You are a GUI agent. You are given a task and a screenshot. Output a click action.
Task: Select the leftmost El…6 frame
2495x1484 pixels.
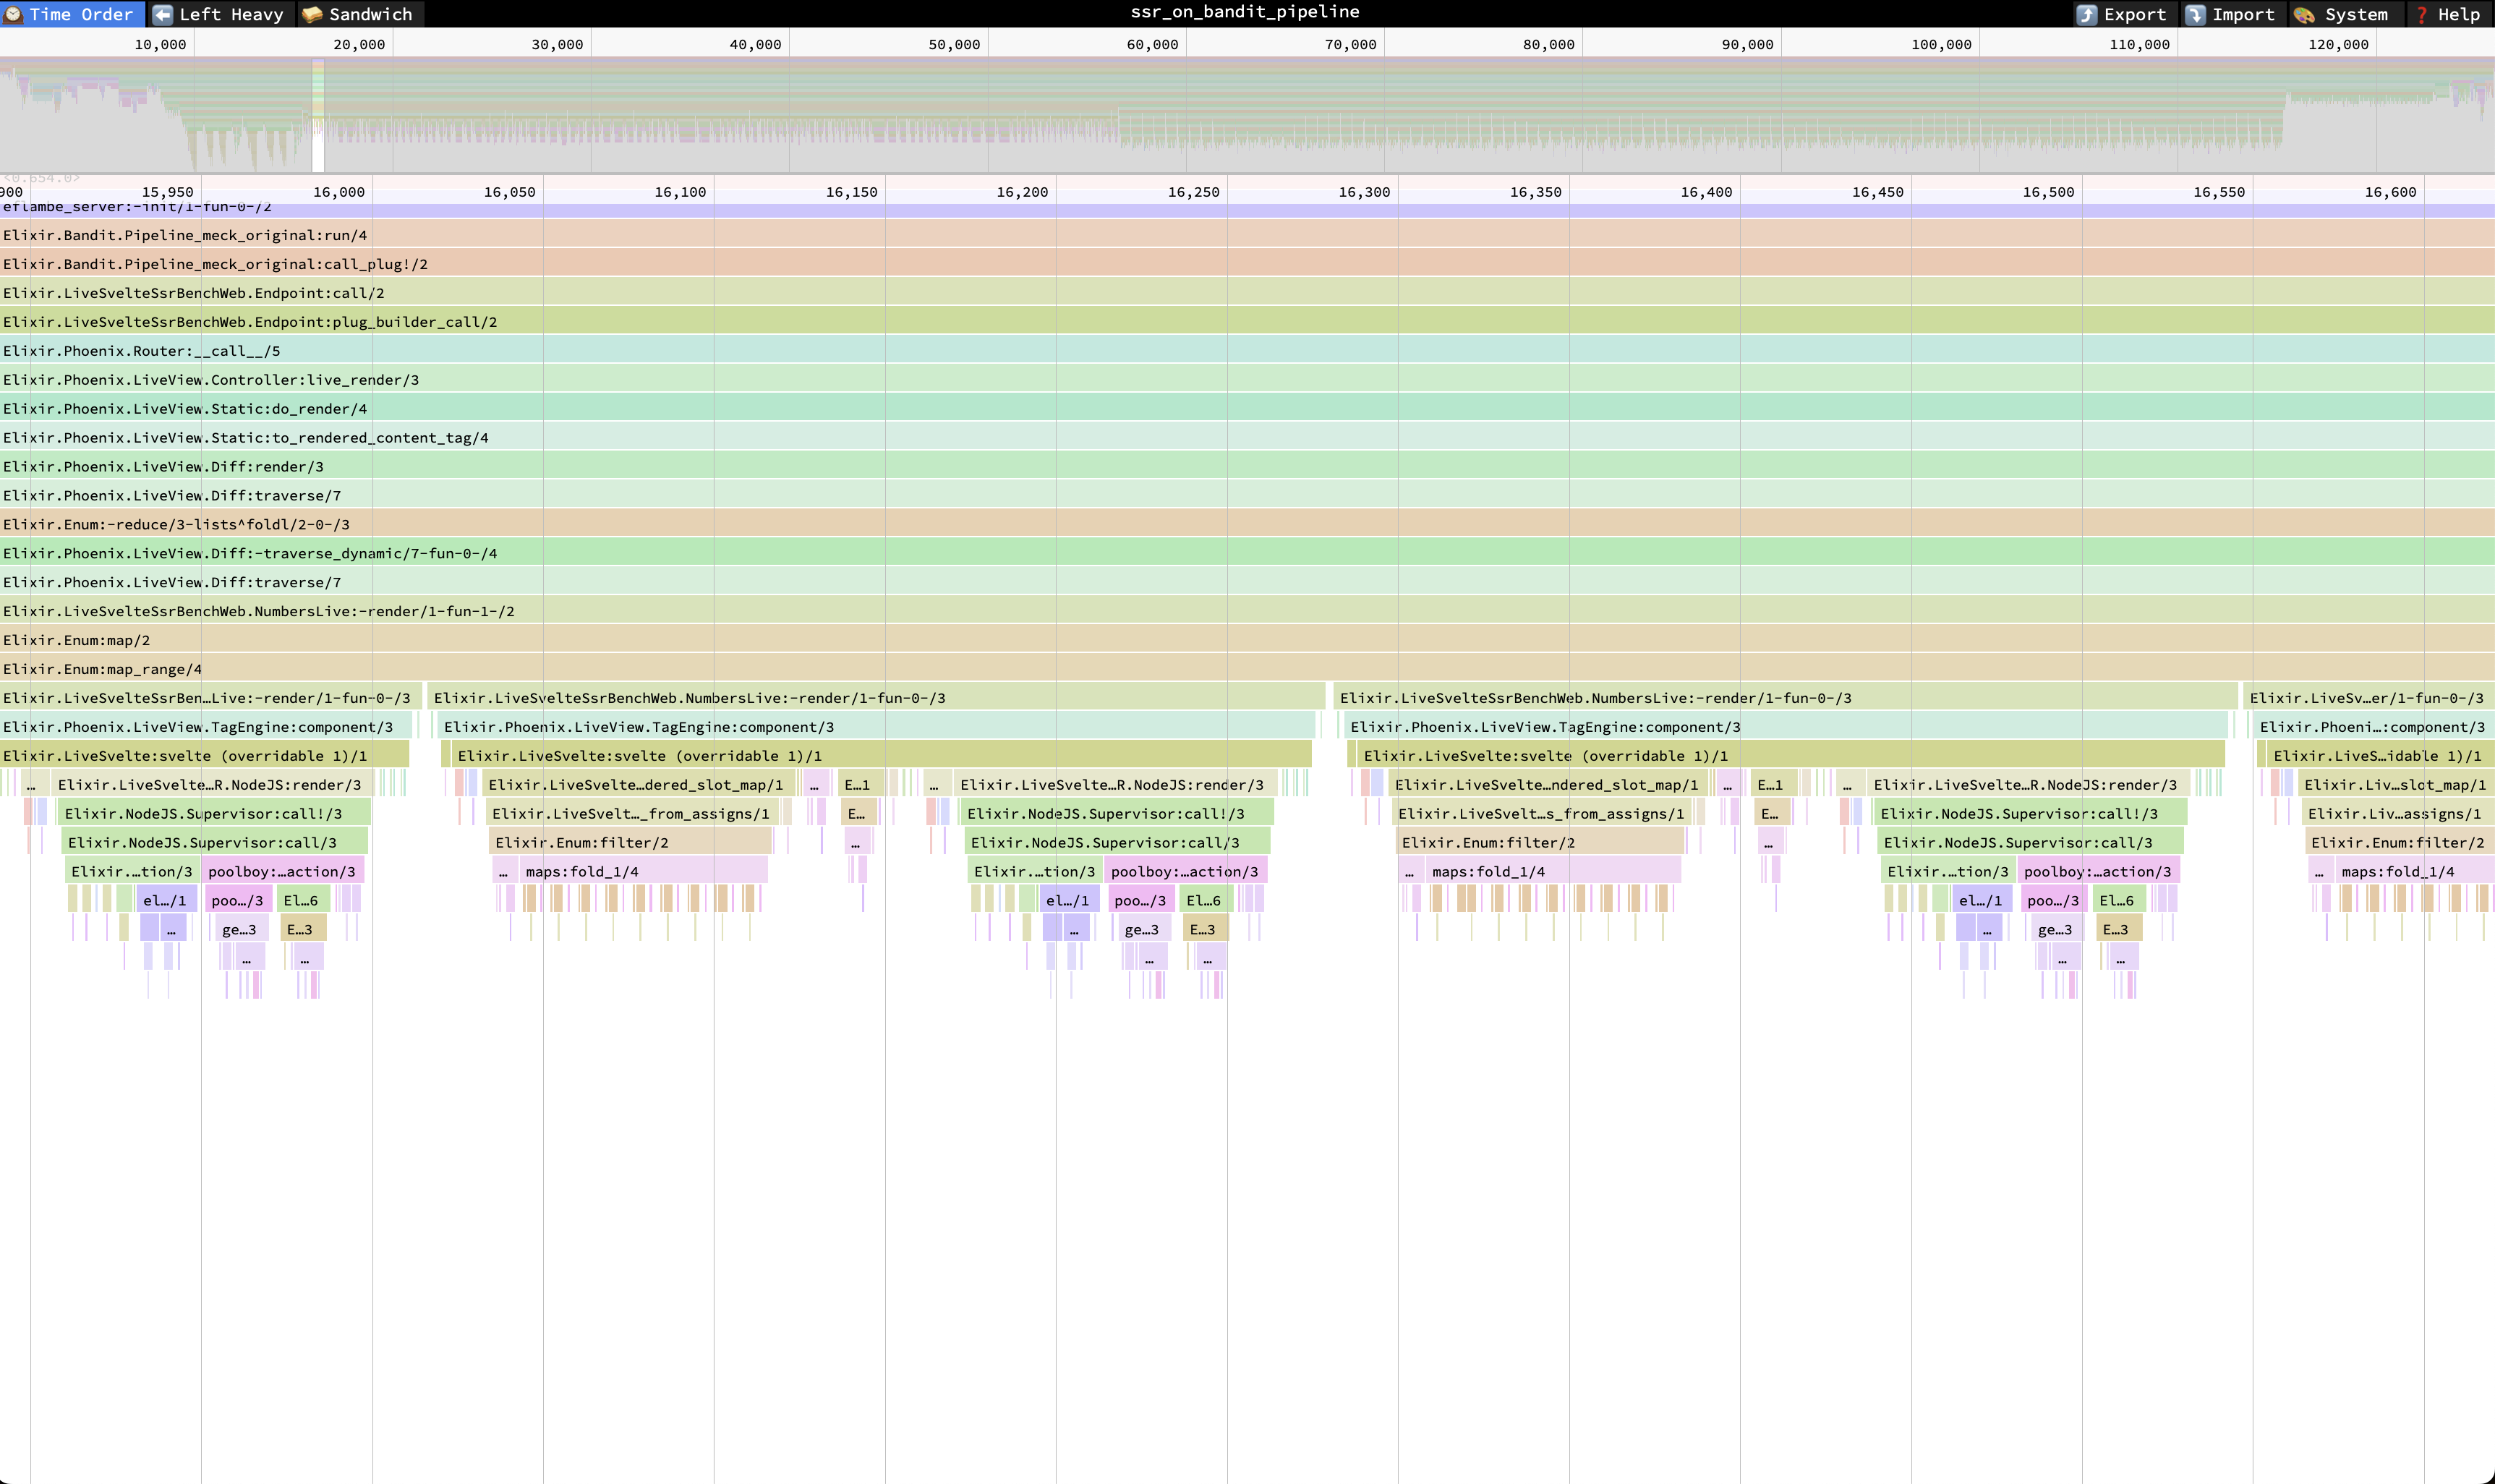point(302,901)
